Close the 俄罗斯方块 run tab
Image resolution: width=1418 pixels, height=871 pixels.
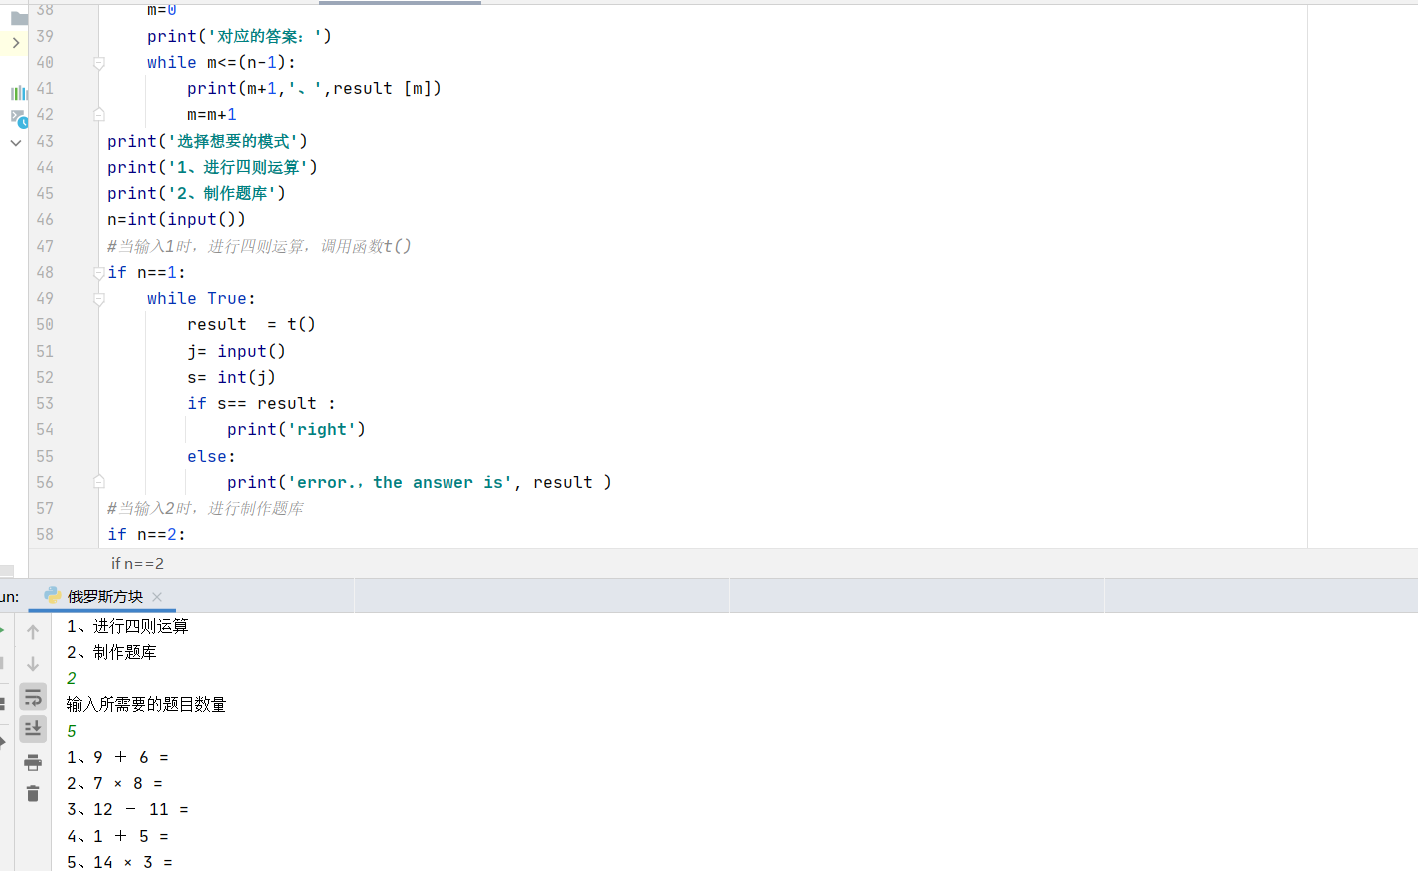click(x=157, y=597)
